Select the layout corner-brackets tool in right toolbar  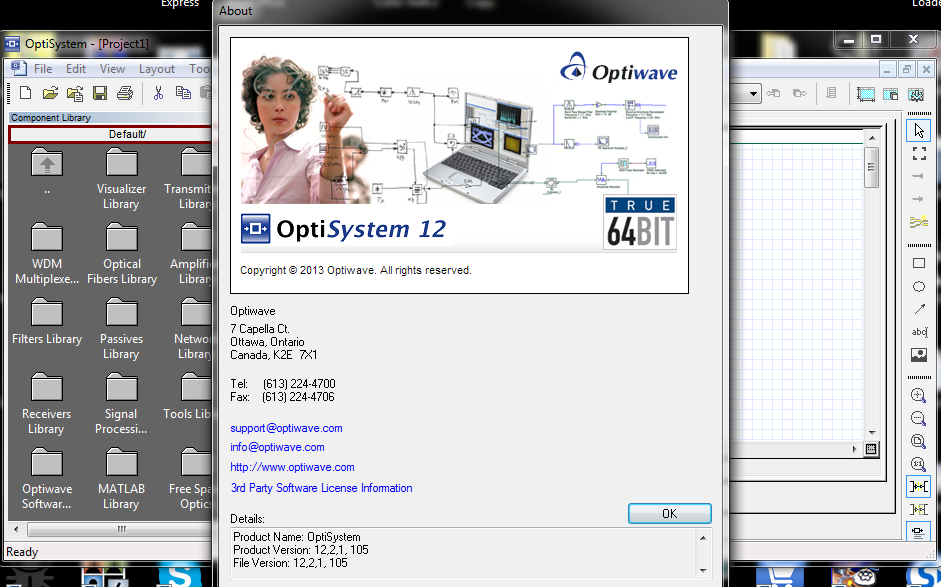[919, 154]
